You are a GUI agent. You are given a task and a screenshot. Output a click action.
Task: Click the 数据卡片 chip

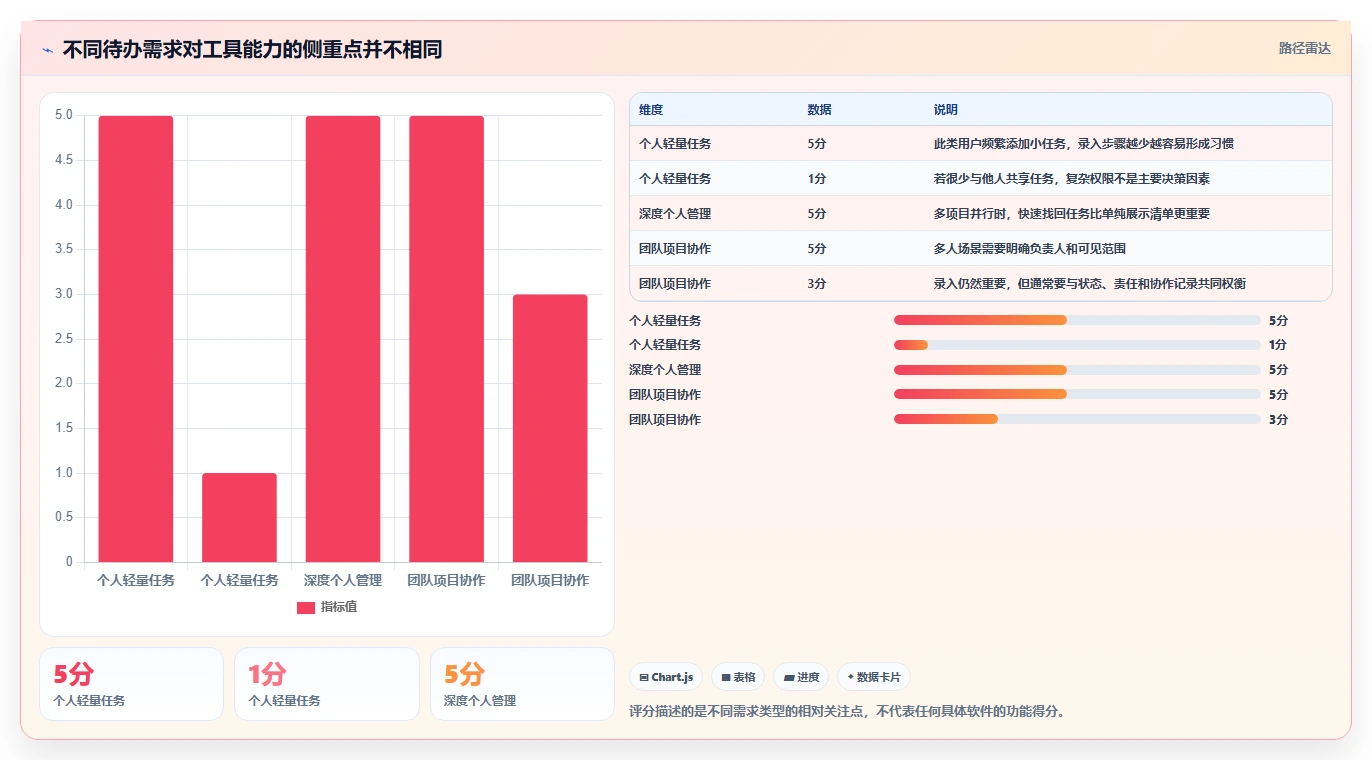(x=874, y=677)
